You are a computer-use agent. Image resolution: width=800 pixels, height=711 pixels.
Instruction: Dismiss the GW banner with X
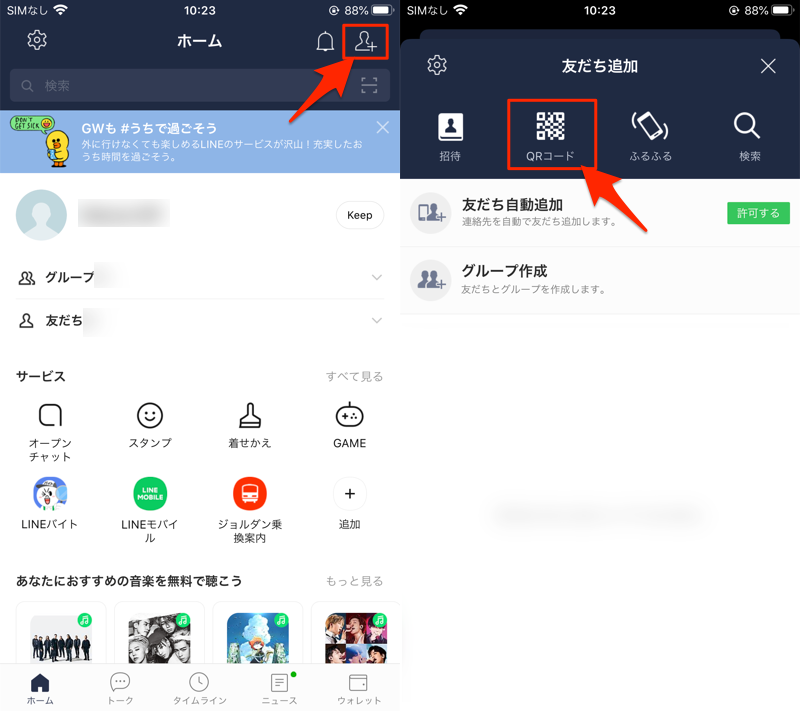382,127
